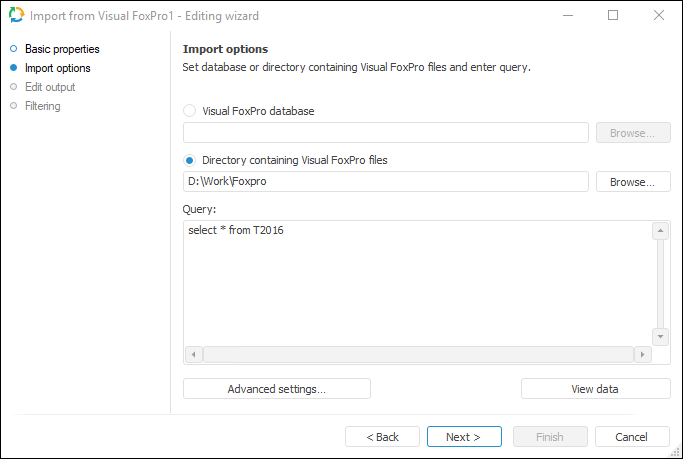Click the directory path input field
This screenshot has height=459, width=683.
click(x=386, y=182)
